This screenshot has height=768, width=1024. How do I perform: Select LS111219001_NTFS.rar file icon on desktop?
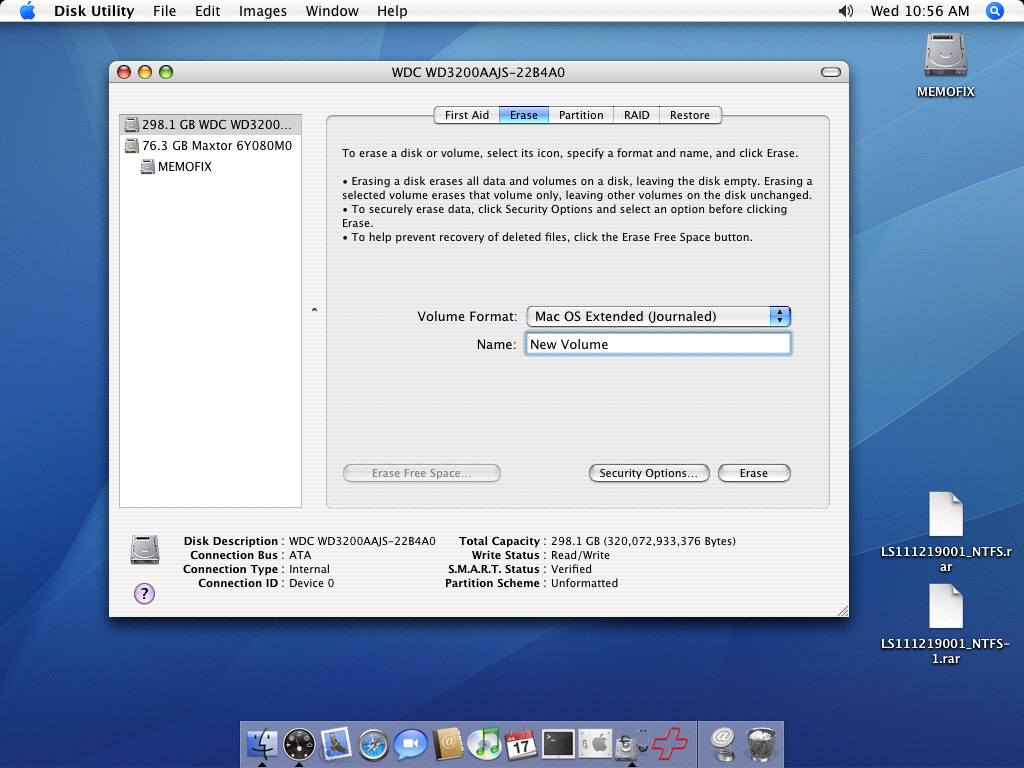[946, 514]
